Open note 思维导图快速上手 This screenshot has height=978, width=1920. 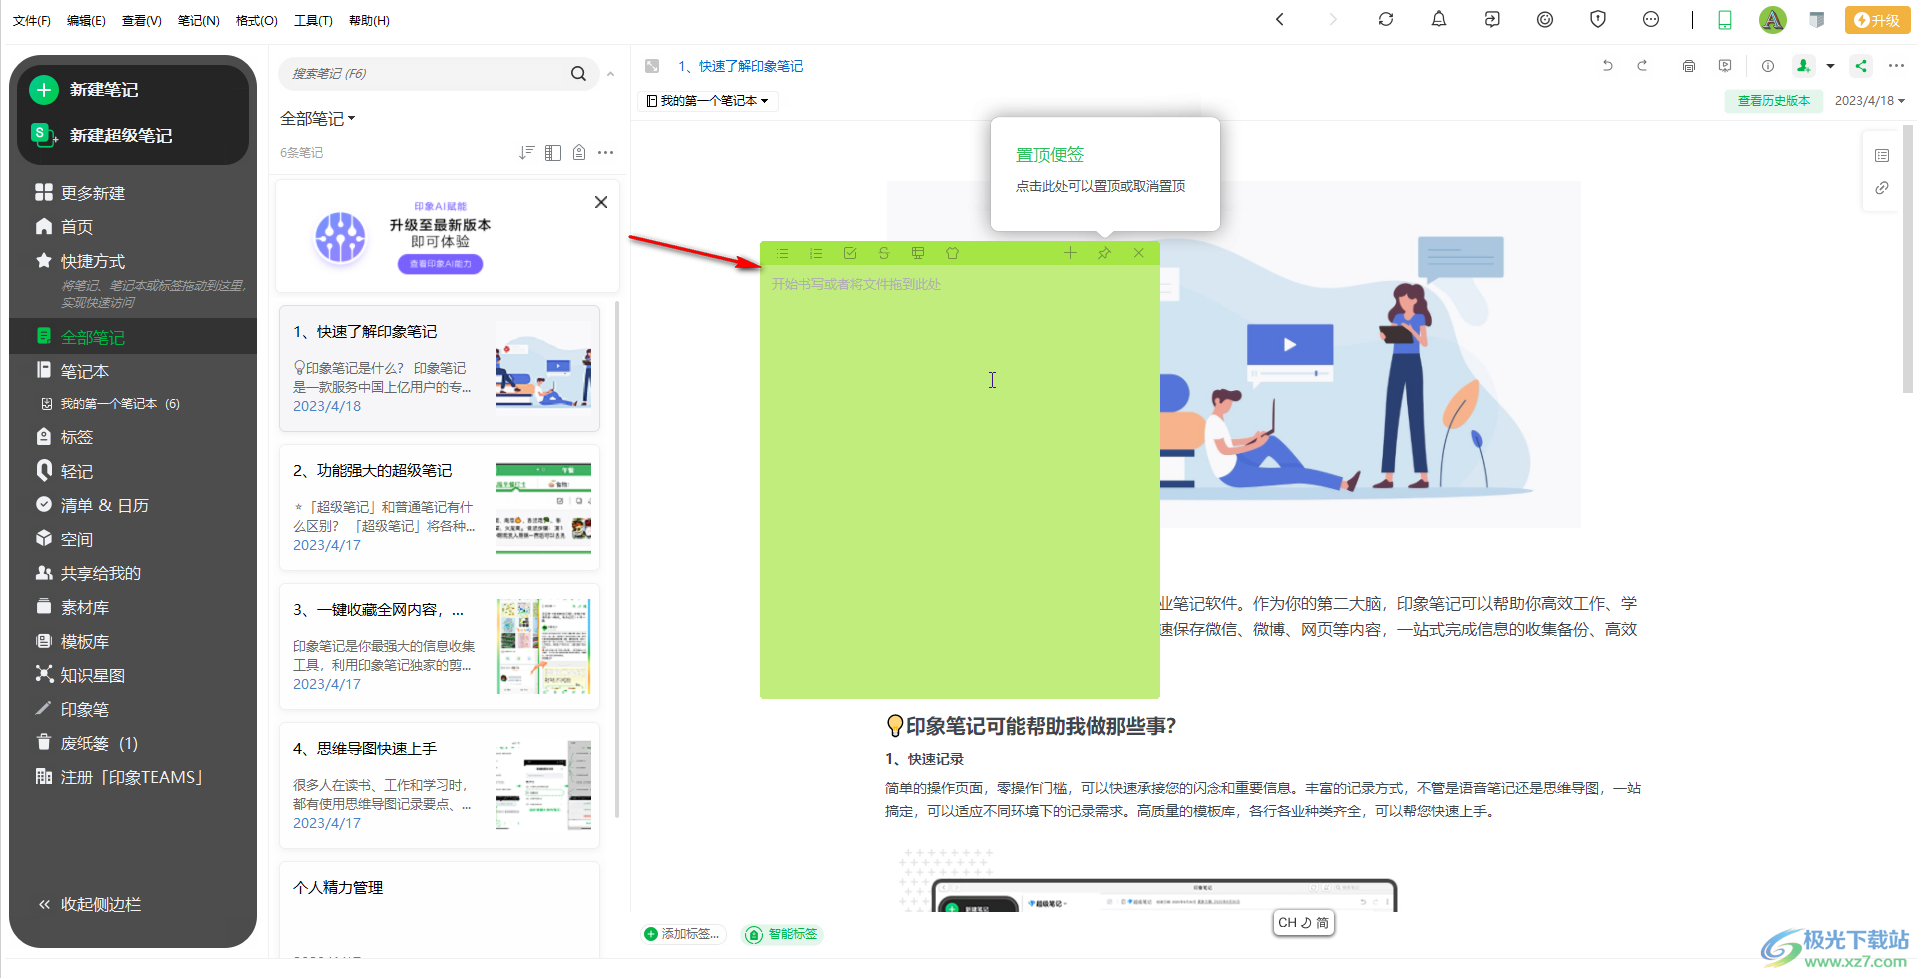(x=440, y=786)
